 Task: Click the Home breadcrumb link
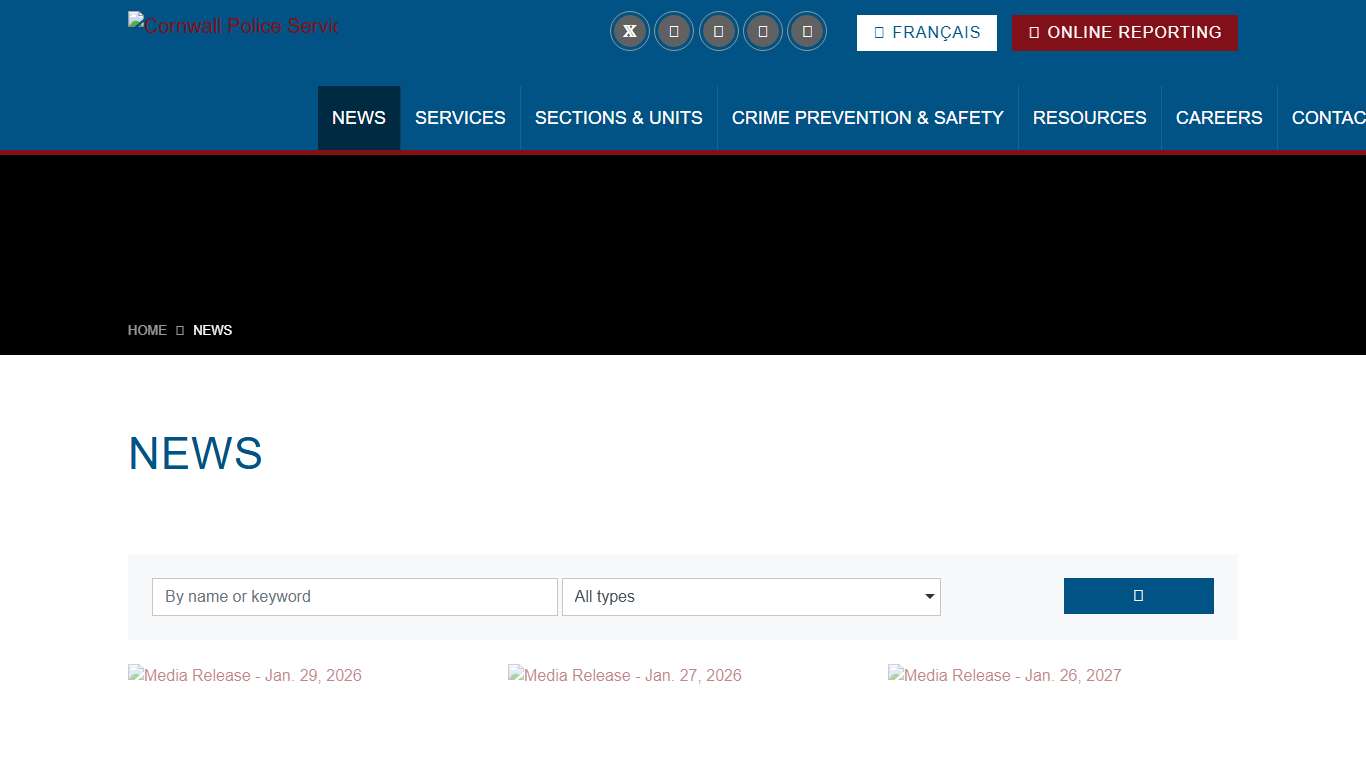tap(147, 330)
